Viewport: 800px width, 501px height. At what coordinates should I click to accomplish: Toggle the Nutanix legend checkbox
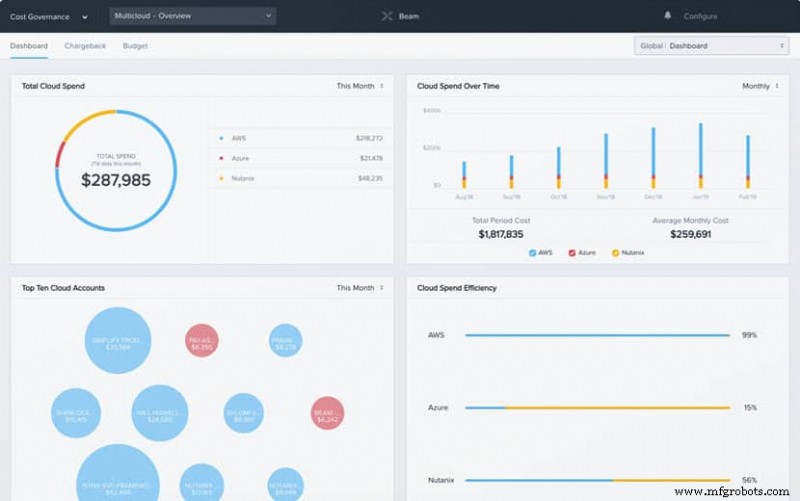tap(615, 253)
